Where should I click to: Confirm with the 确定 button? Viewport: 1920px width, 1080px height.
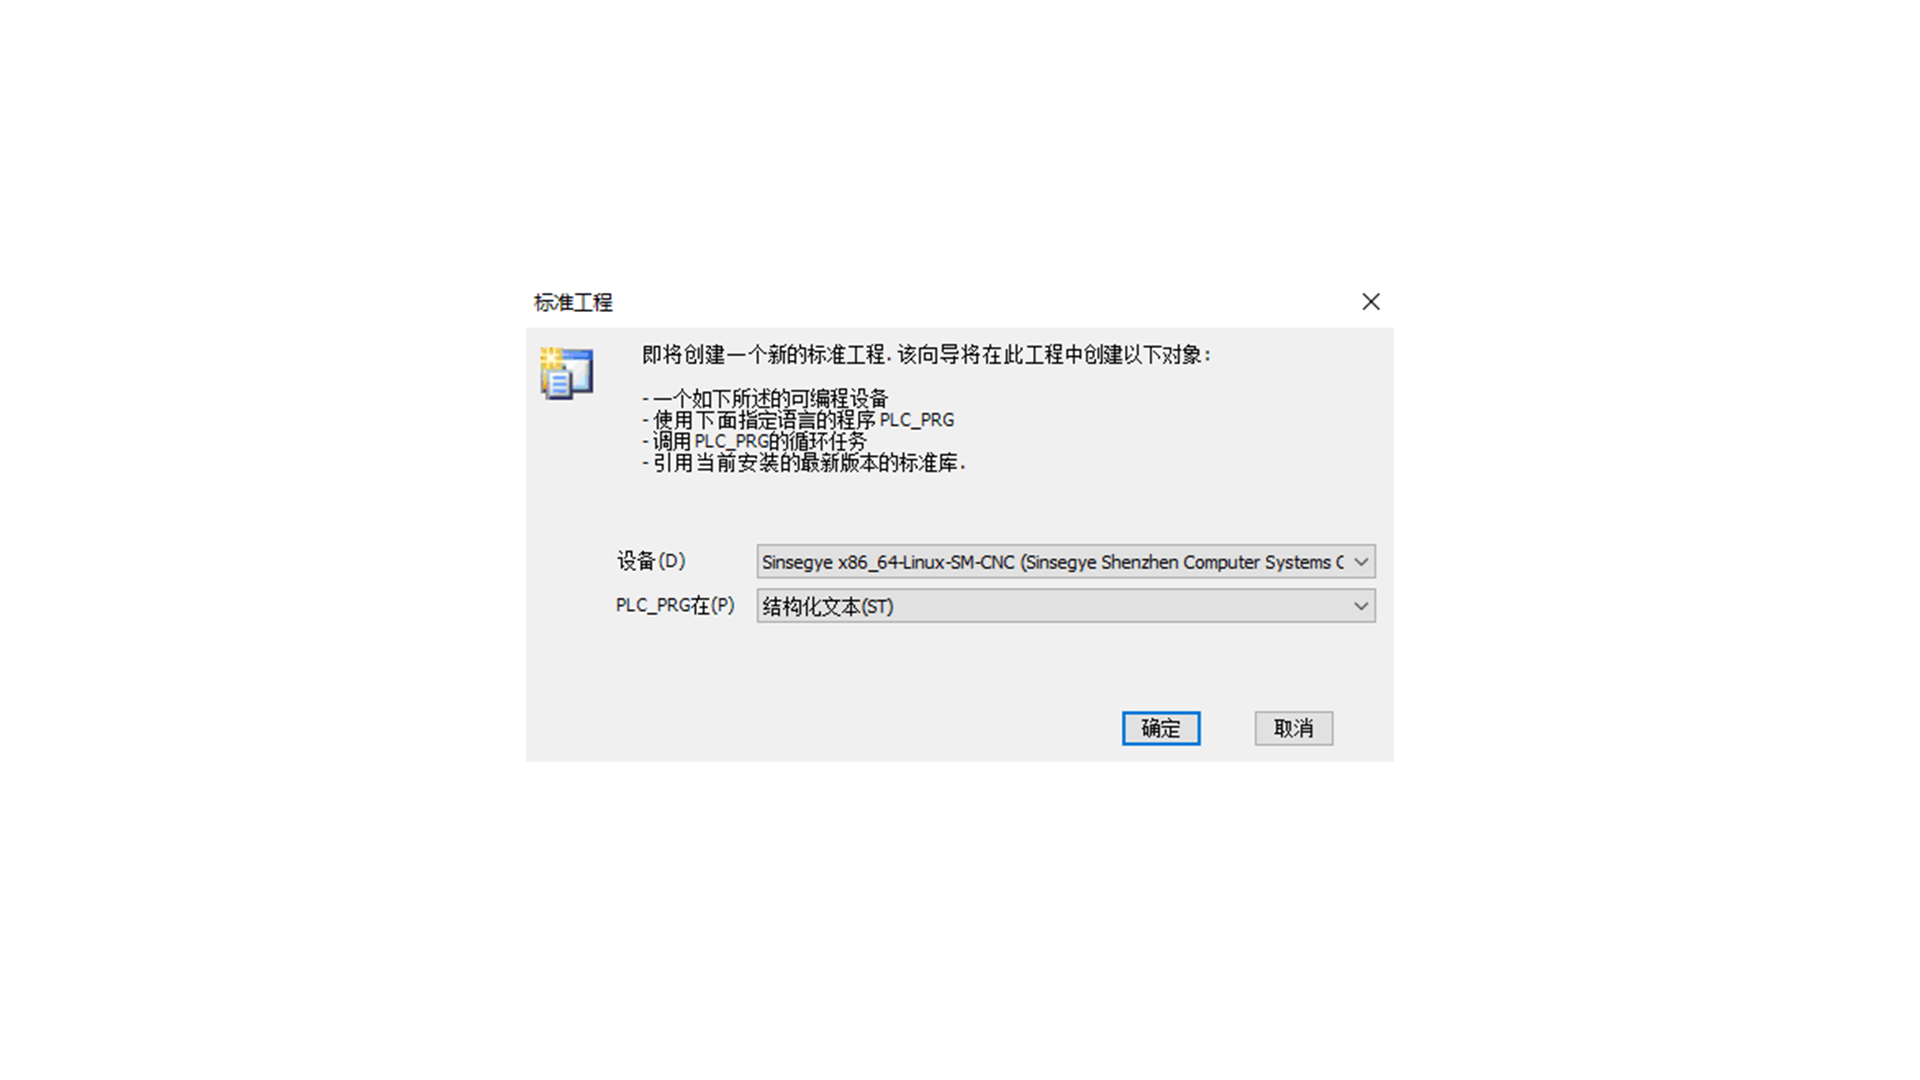pyautogui.click(x=1161, y=728)
